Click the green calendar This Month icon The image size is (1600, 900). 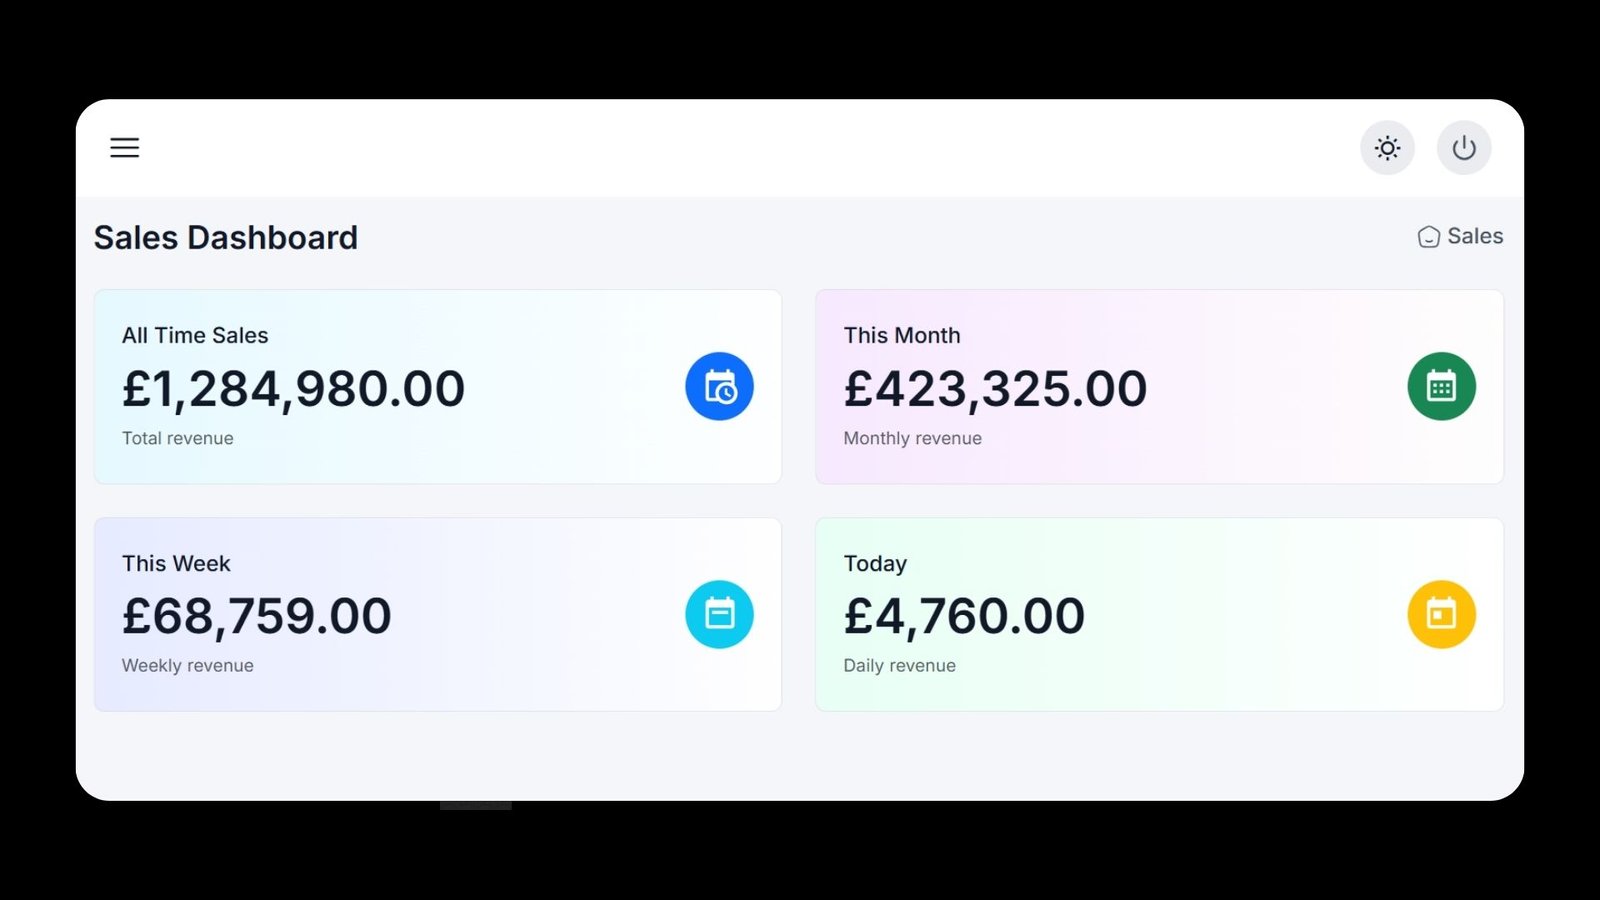(x=1441, y=387)
